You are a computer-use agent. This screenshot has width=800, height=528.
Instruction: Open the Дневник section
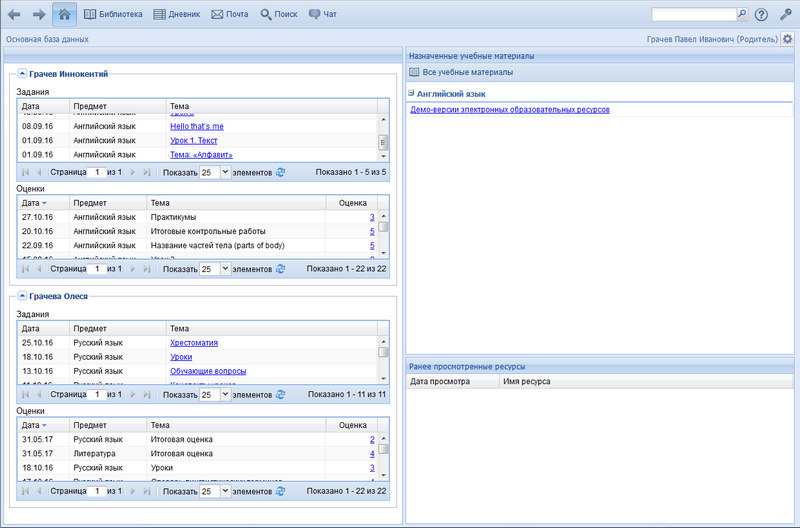pyautogui.click(x=177, y=15)
